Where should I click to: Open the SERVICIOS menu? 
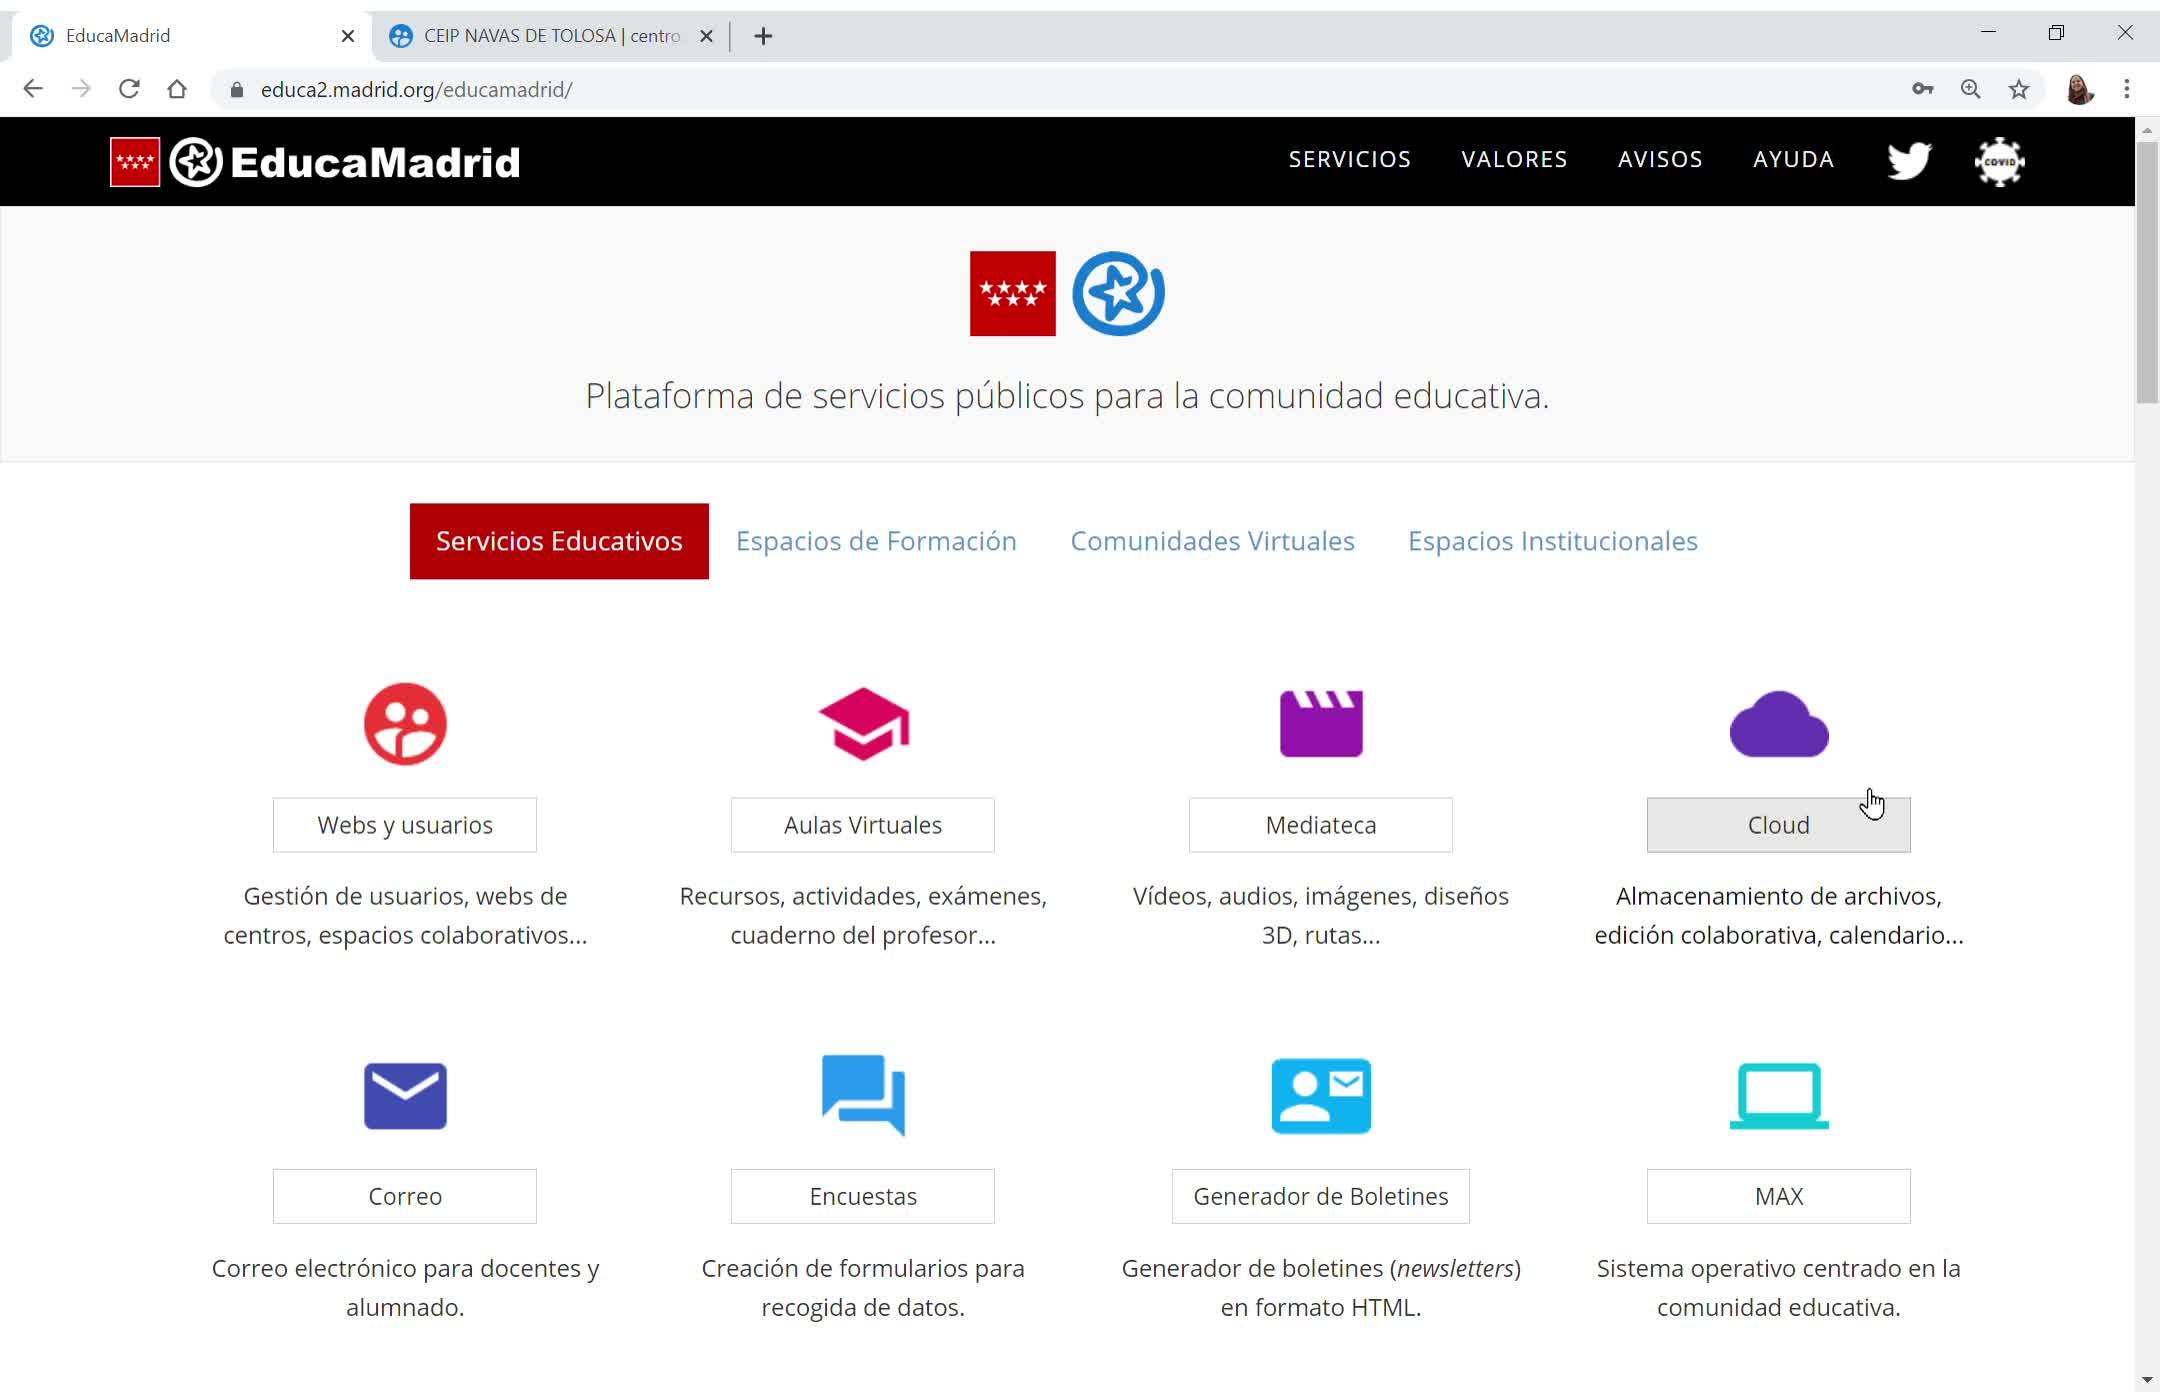tap(1349, 159)
